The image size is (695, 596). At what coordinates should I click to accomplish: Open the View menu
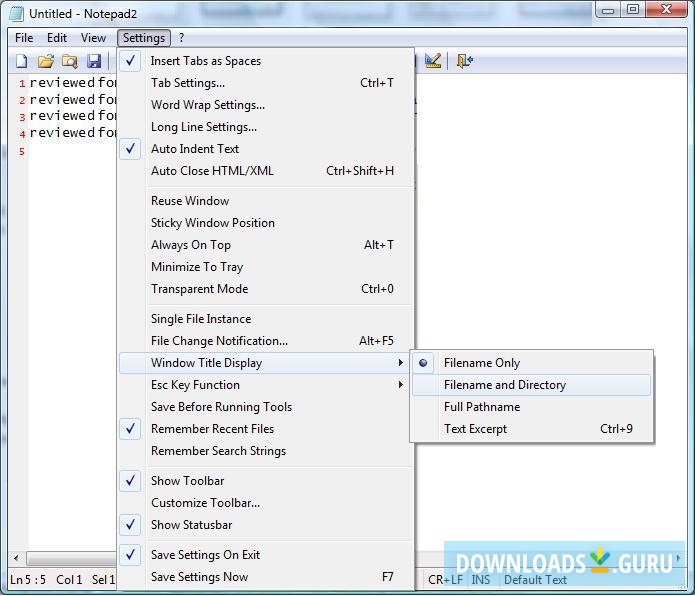[93, 38]
